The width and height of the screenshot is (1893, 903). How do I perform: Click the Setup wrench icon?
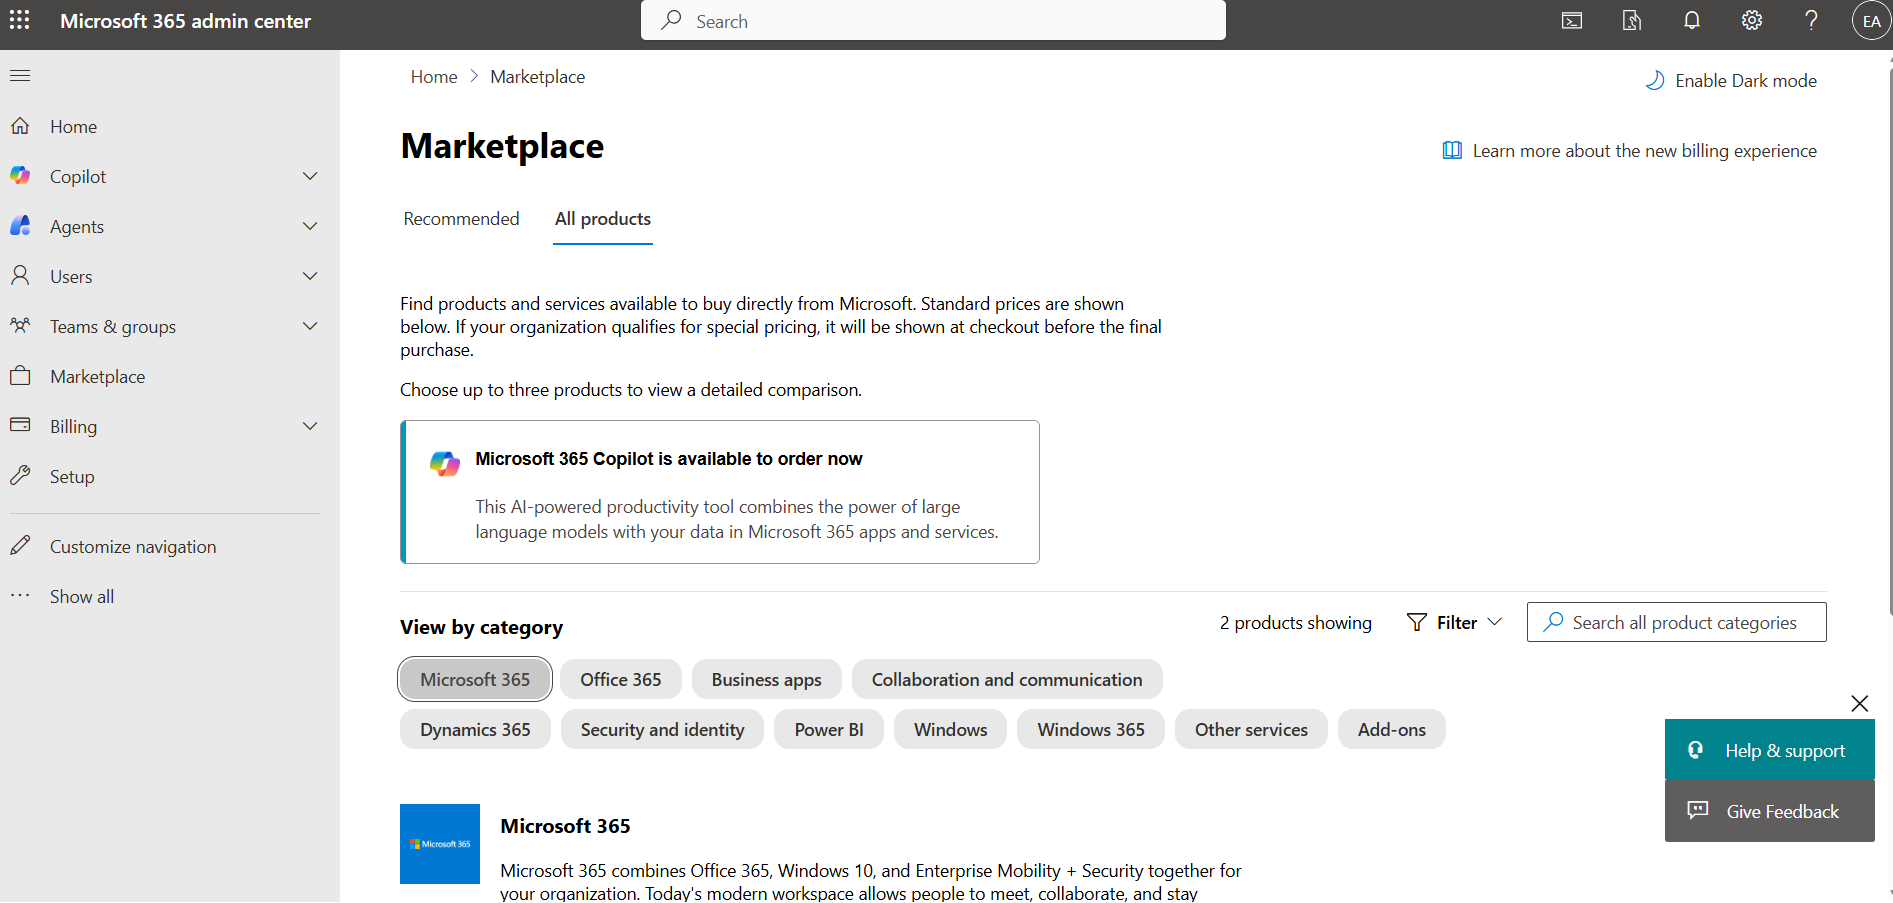(20, 476)
